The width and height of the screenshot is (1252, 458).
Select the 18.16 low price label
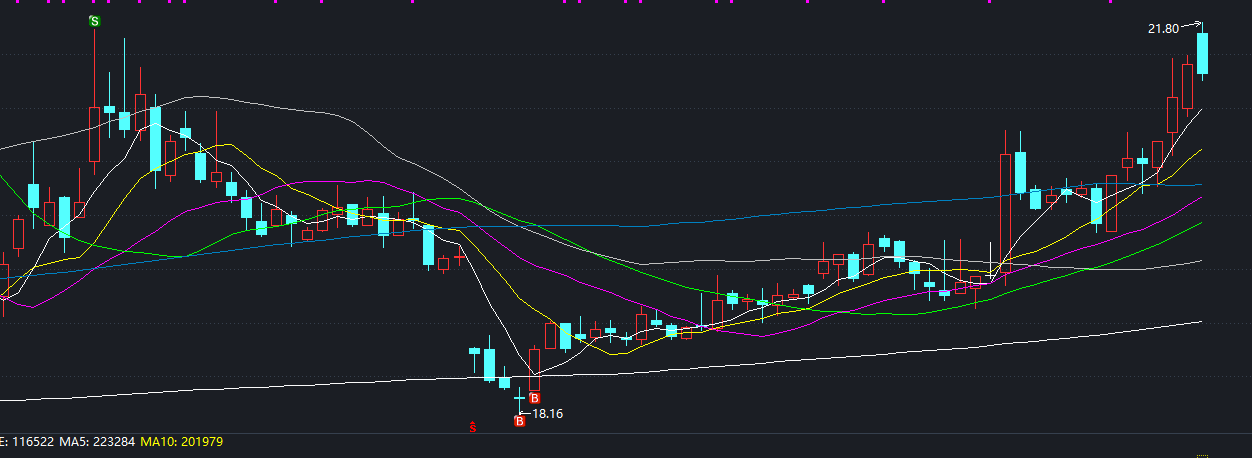pos(547,413)
